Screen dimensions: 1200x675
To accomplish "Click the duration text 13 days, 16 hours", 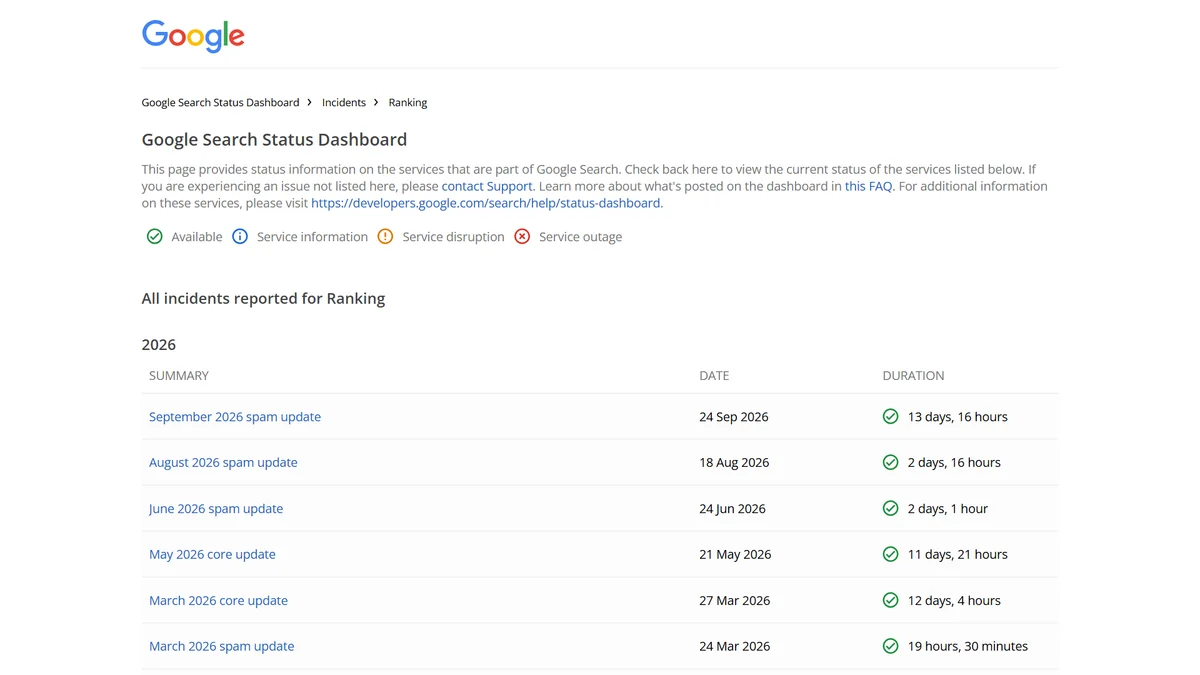I will (x=958, y=417).
